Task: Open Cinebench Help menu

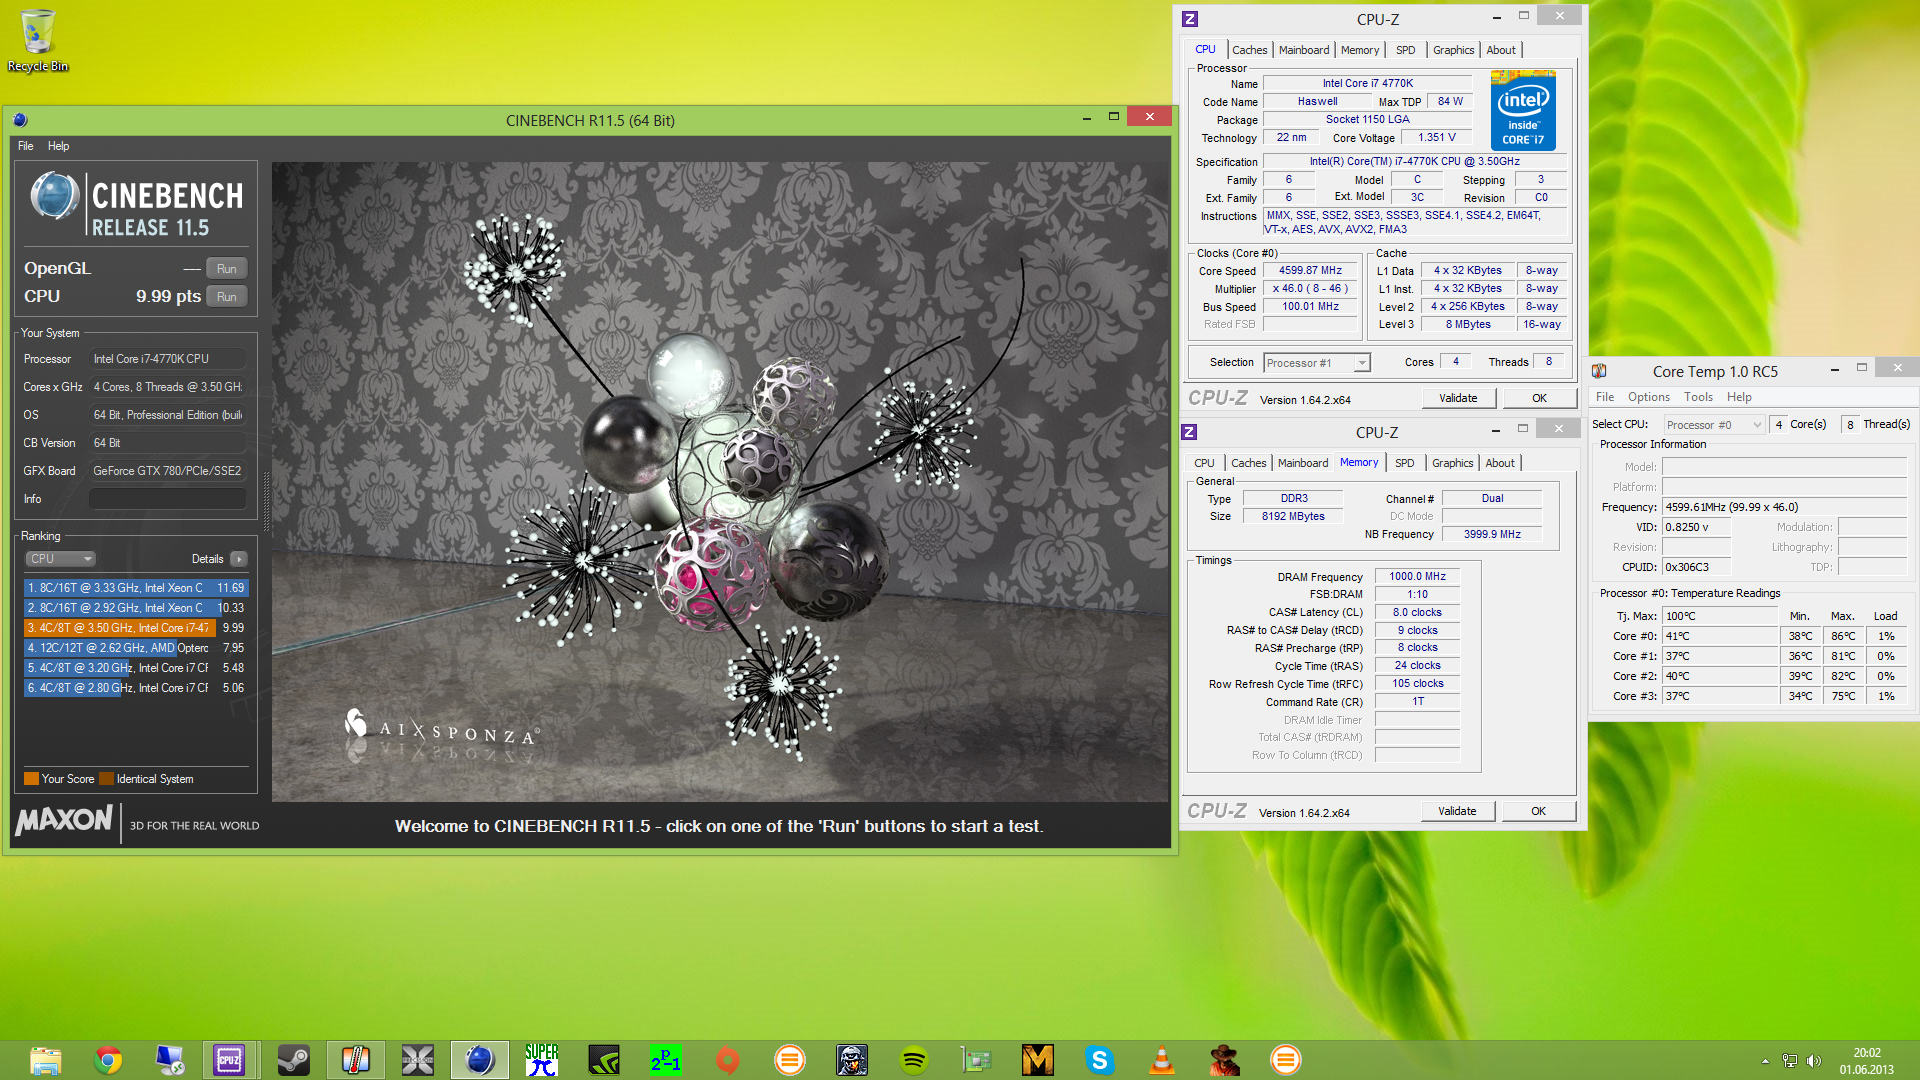Action: click(59, 146)
